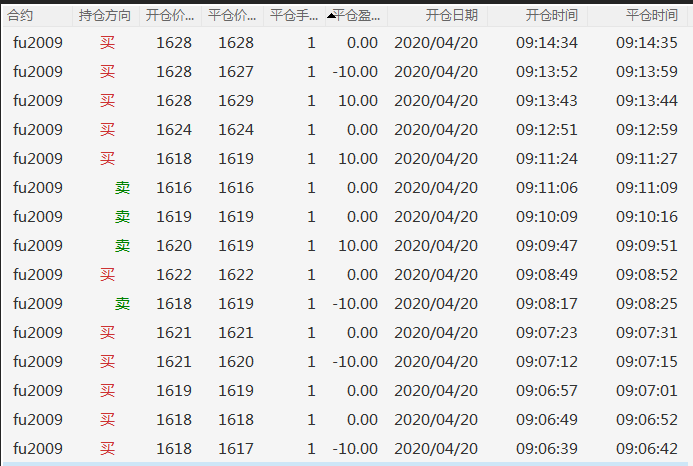
Task: Click the 卖 direction in the 09:11:06 row
Action: (x=122, y=188)
